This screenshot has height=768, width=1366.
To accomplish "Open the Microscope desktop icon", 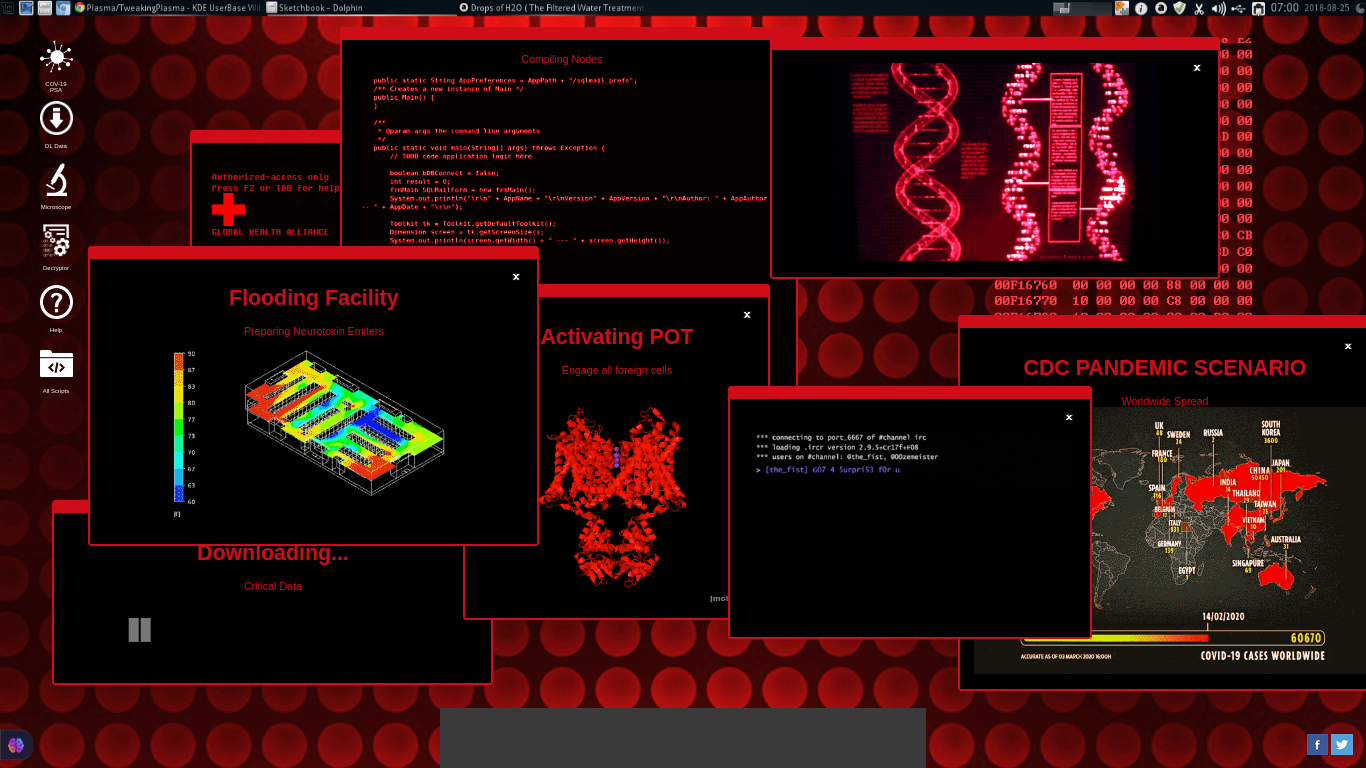I will [56, 181].
